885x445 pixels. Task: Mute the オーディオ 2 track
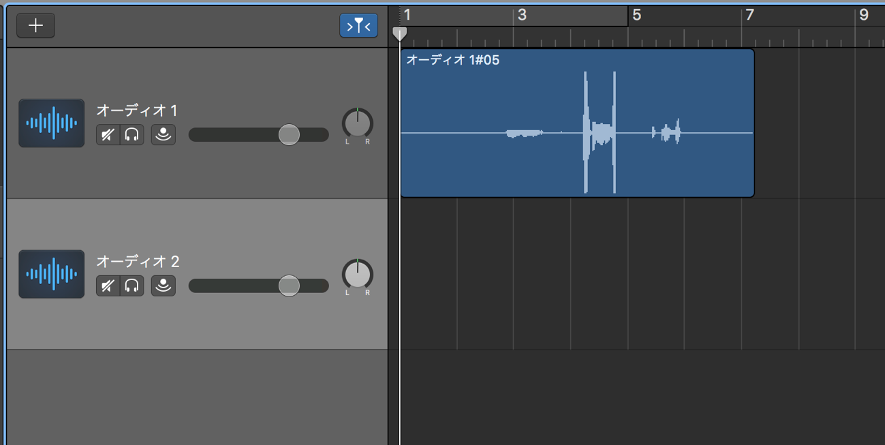point(108,286)
